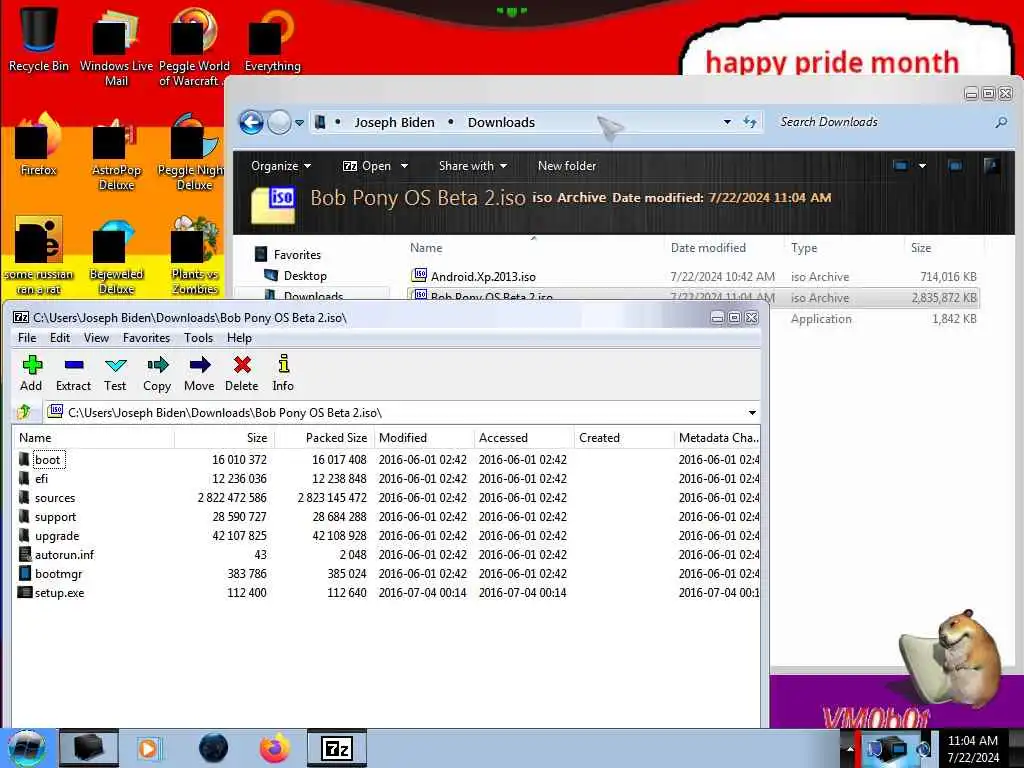Sort by Packed Size column
Viewport: 1024px width, 768px height.
[x=324, y=438]
